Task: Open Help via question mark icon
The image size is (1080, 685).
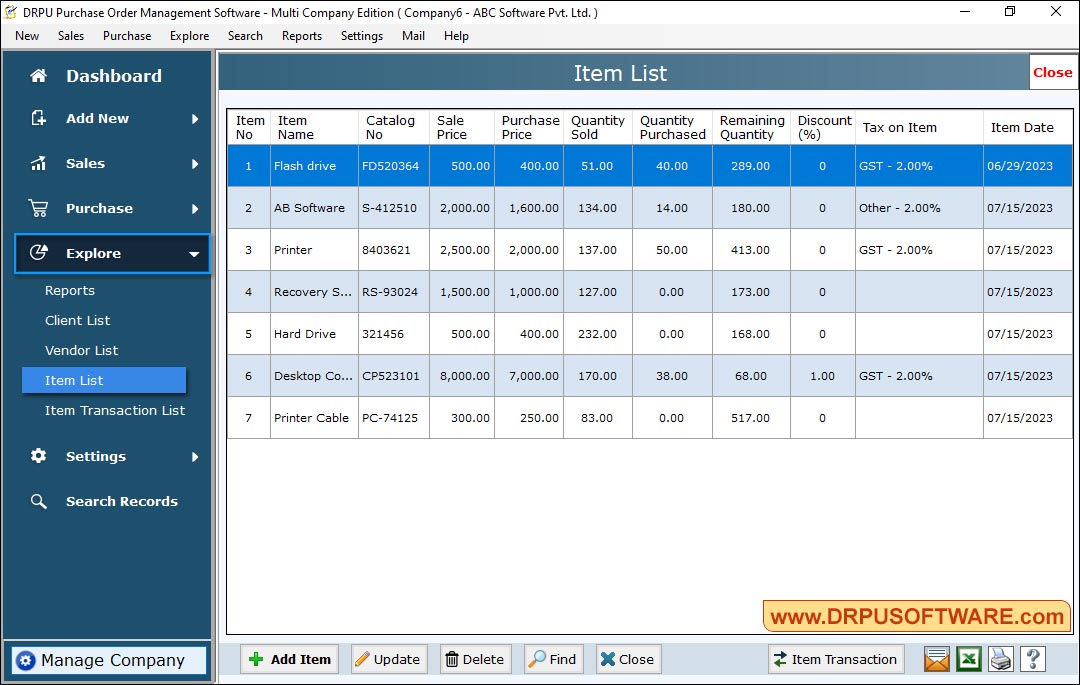Action: [1032, 659]
